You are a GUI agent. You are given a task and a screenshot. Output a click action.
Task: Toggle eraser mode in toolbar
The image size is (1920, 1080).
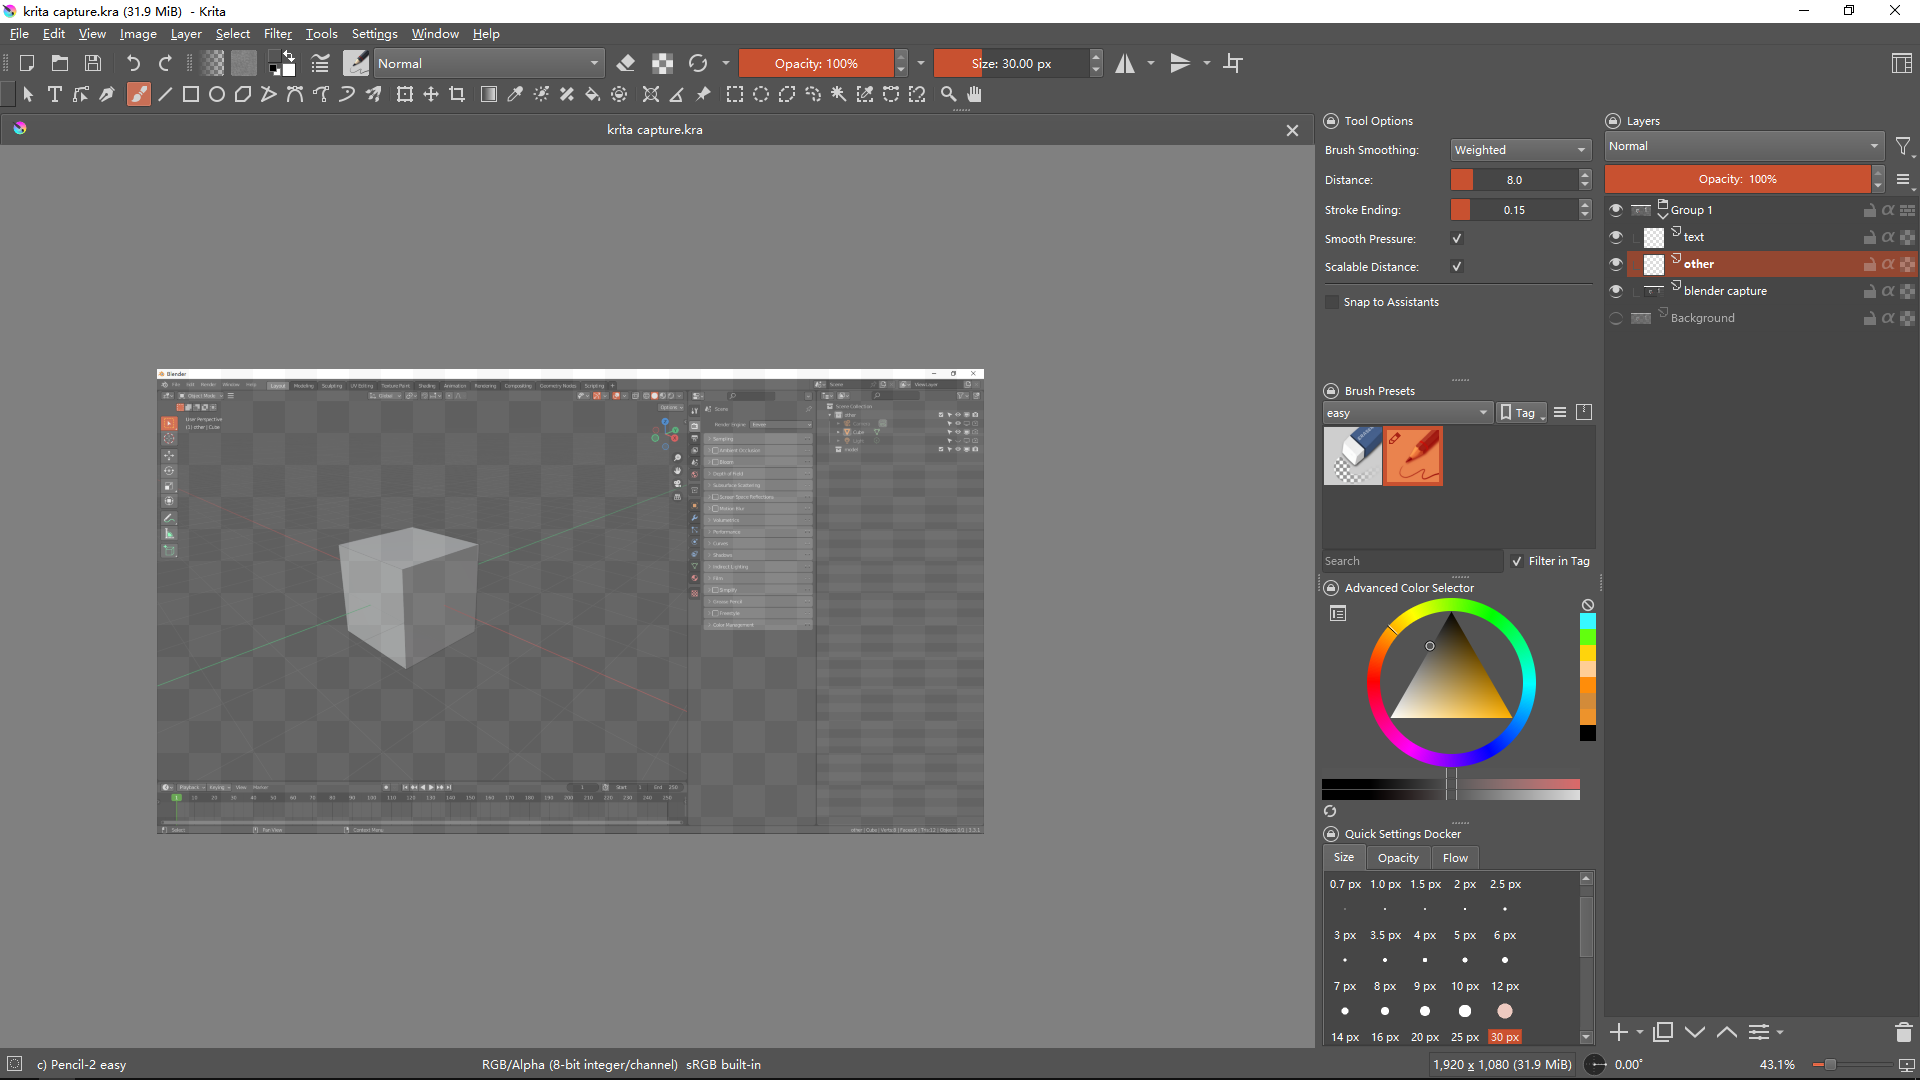(626, 63)
